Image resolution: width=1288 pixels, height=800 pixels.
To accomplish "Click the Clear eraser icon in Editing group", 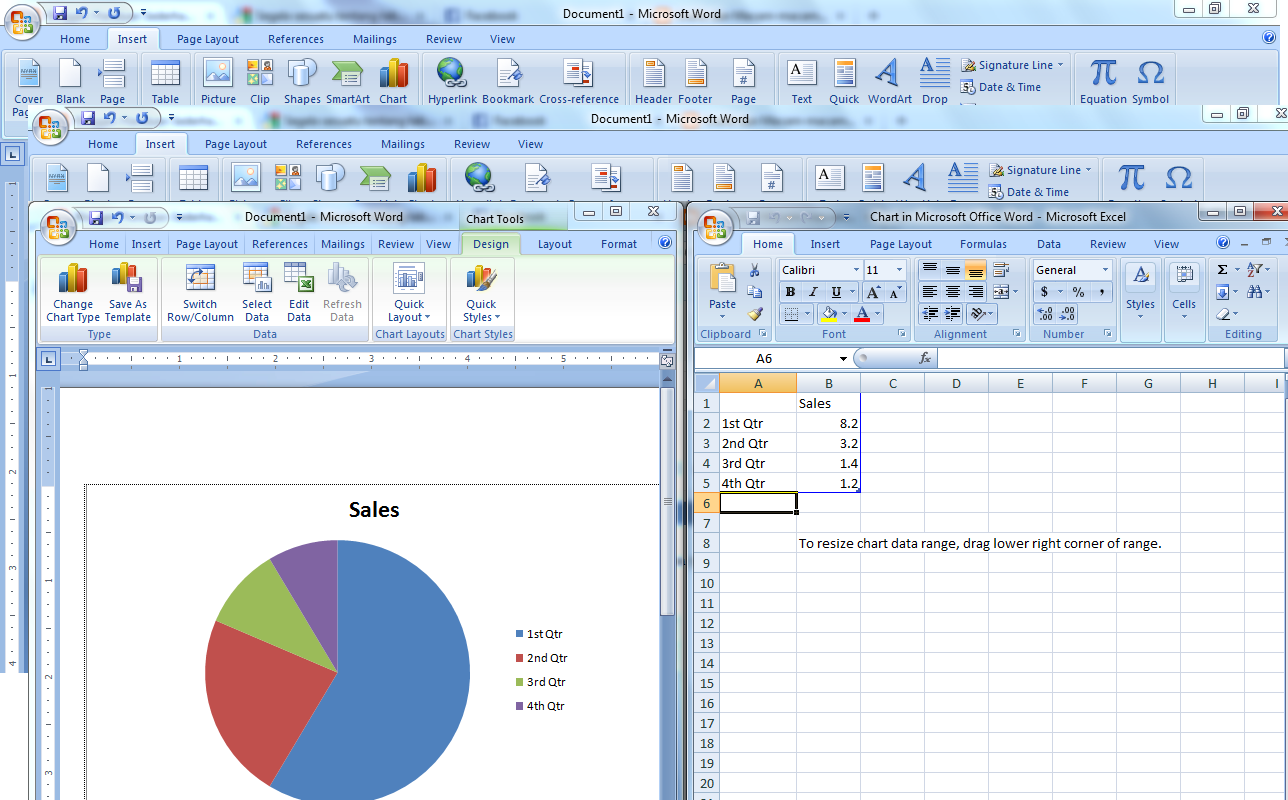I will pyautogui.click(x=1224, y=314).
